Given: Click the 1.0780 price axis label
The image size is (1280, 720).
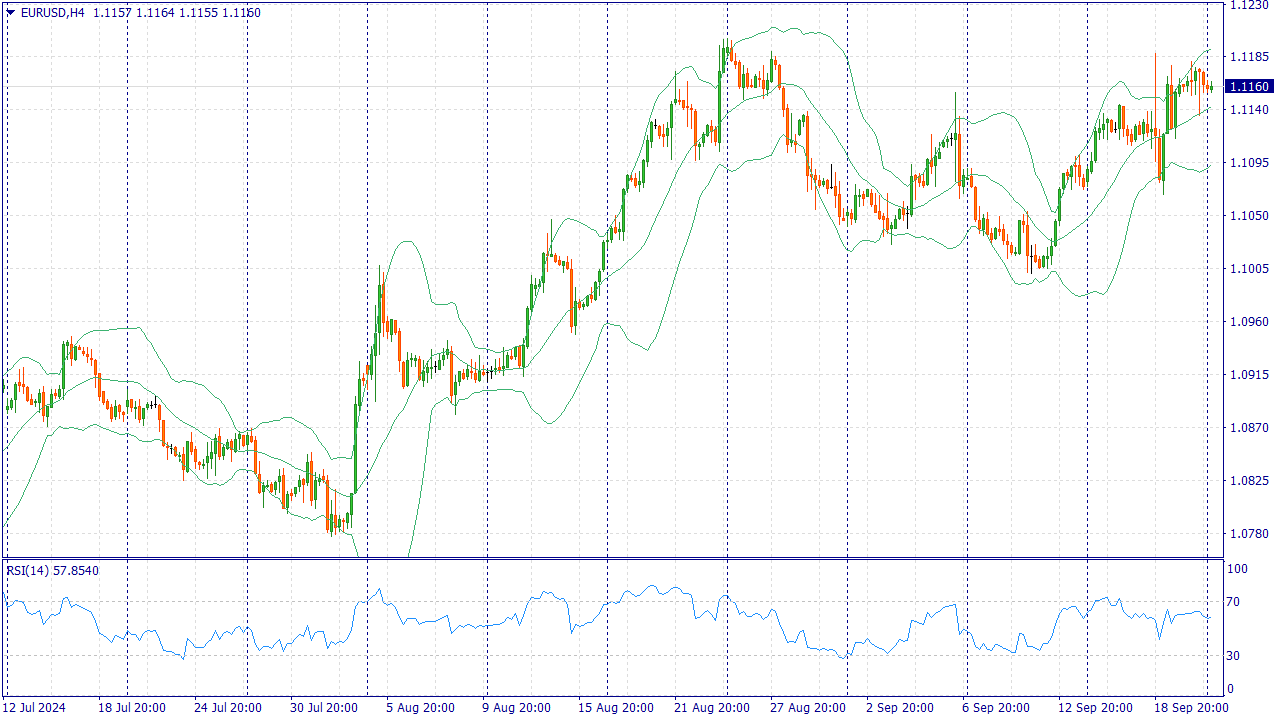Looking at the screenshot, I should [x=1249, y=533].
